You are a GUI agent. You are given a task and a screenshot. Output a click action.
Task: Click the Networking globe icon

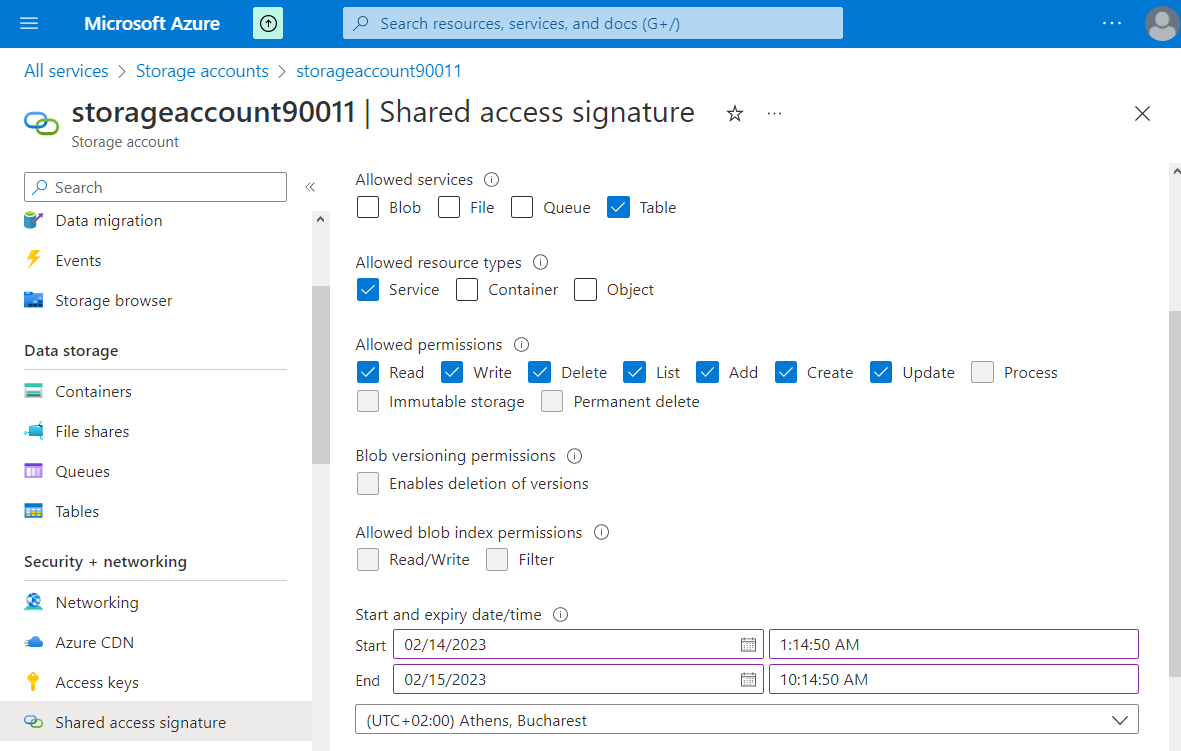pos(33,602)
